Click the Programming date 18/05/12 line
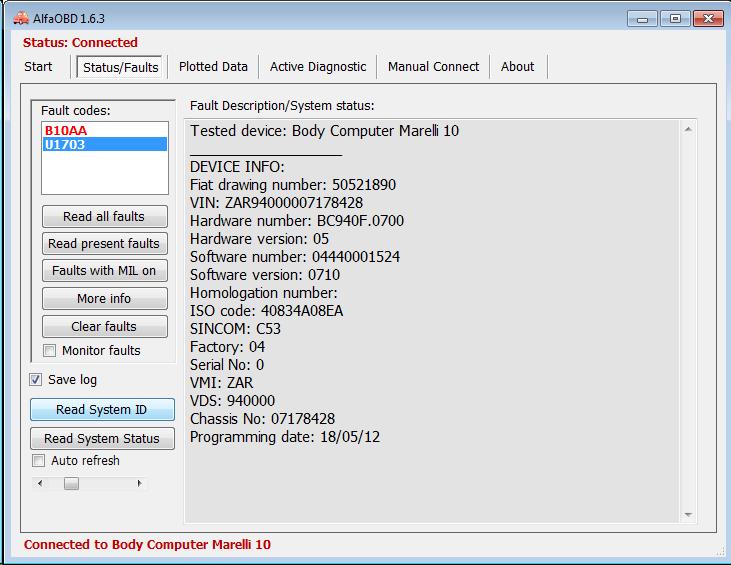This screenshot has height=565, width=731. coord(285,437)
